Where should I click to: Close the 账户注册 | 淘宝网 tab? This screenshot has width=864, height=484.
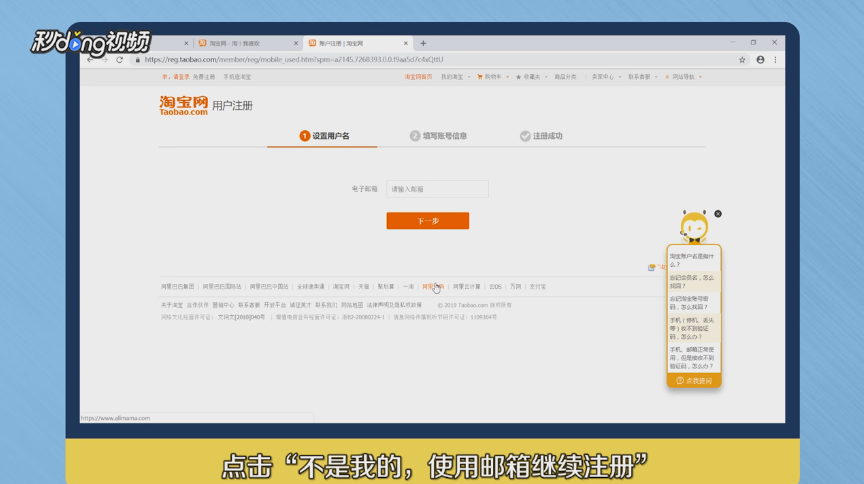tap(406, 43)
